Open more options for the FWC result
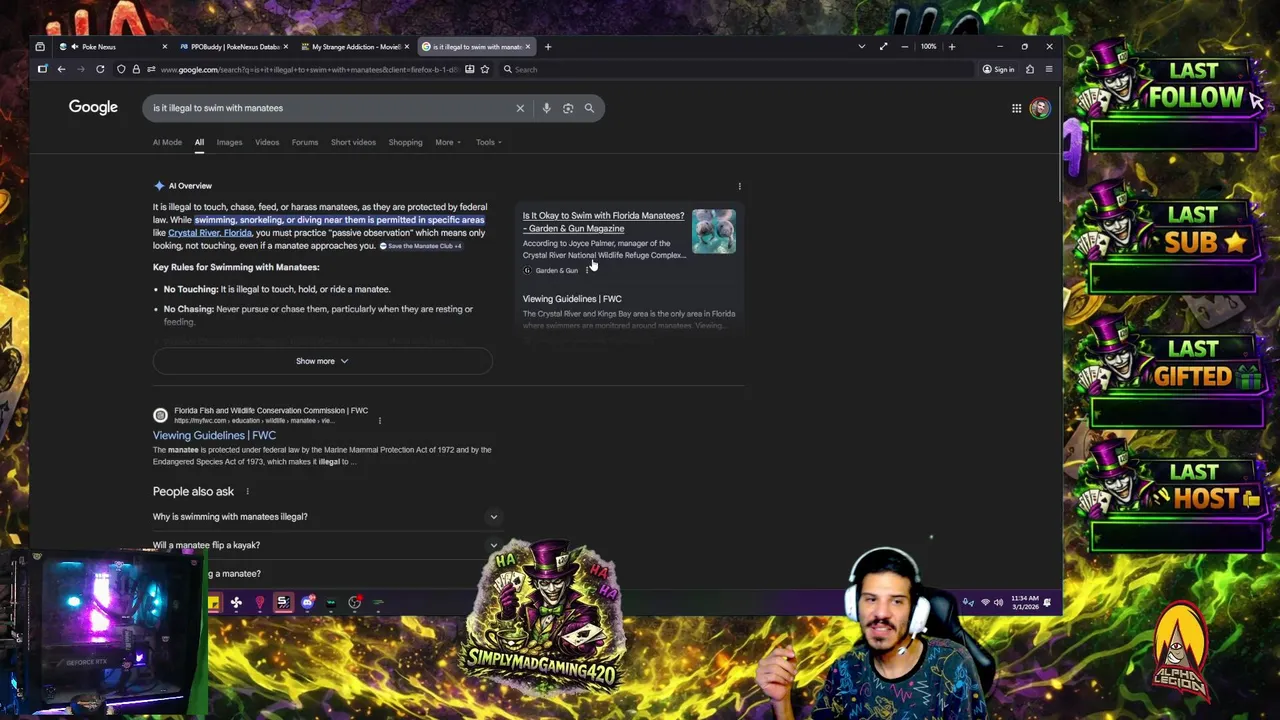 pyautogui.click(x=380, y=420)
